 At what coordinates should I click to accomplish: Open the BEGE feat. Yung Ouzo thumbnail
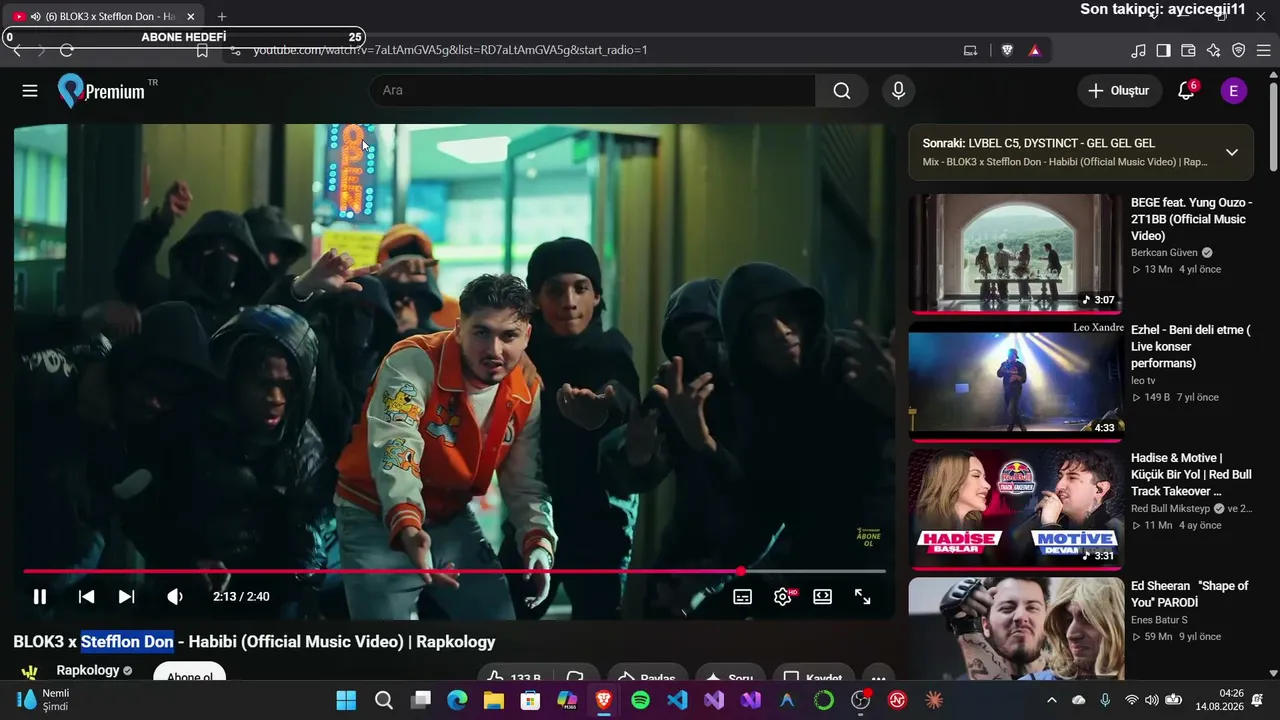click(x=1015, y=253)
